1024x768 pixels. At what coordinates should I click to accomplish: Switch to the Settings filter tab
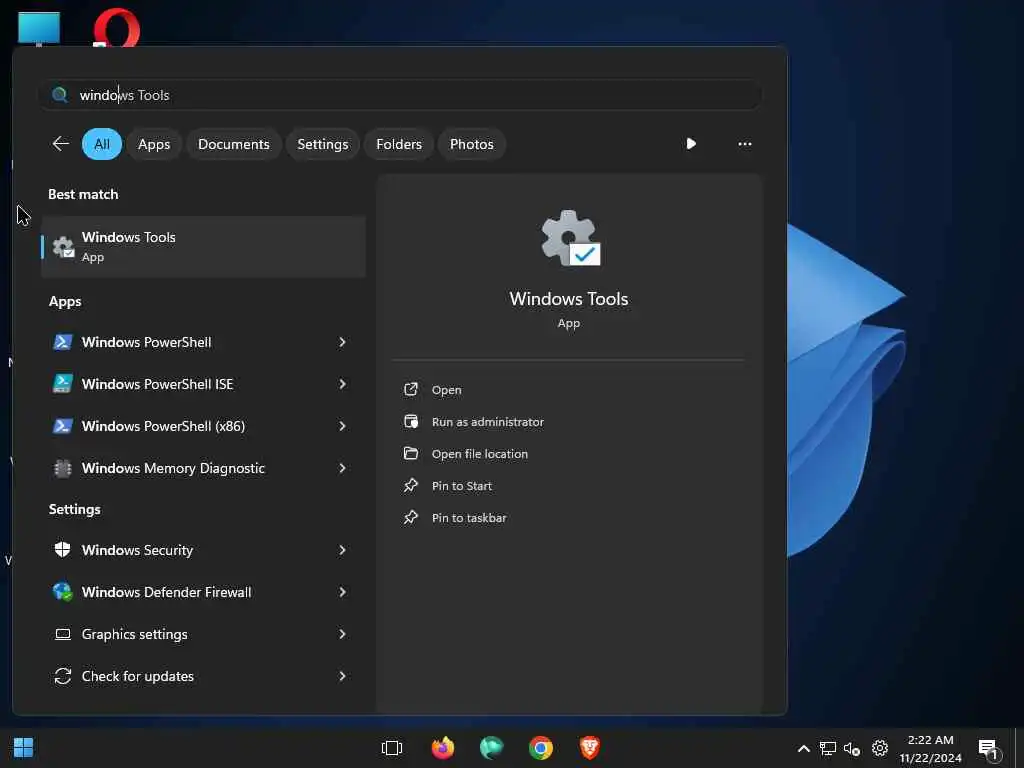[323, 144]
